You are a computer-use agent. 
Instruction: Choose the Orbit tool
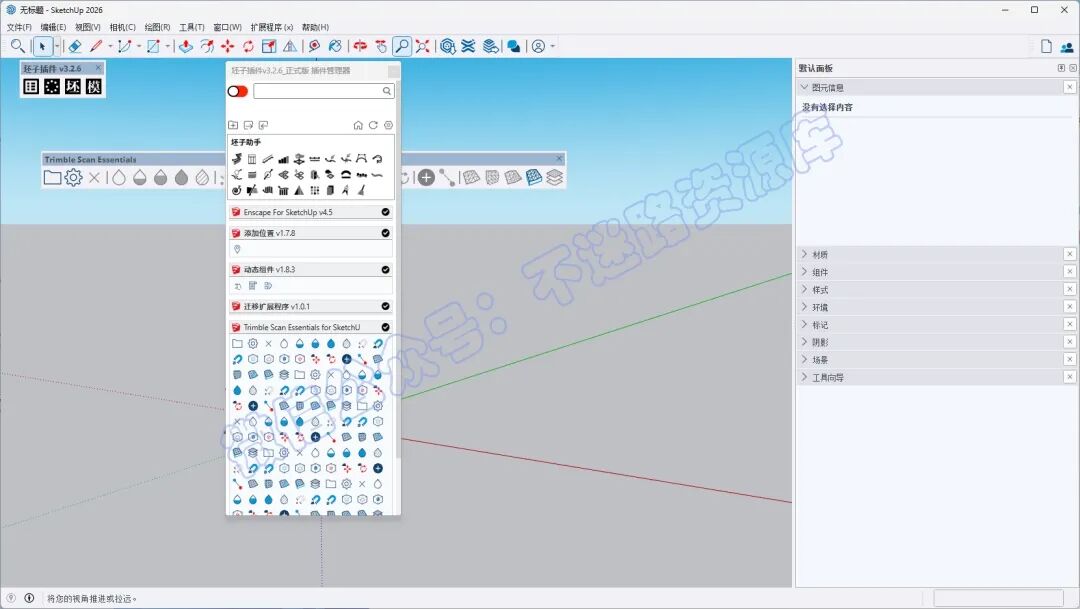point(360,46)
